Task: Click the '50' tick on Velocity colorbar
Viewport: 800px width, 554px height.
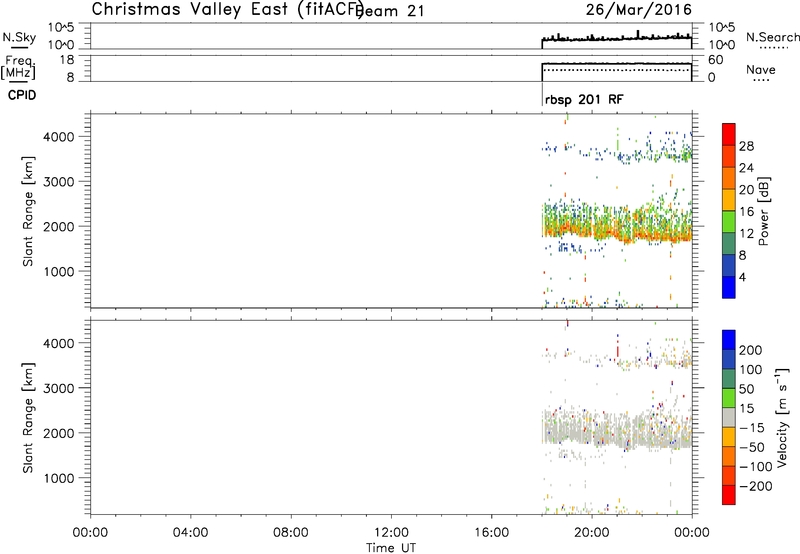Action: (746, 389)
